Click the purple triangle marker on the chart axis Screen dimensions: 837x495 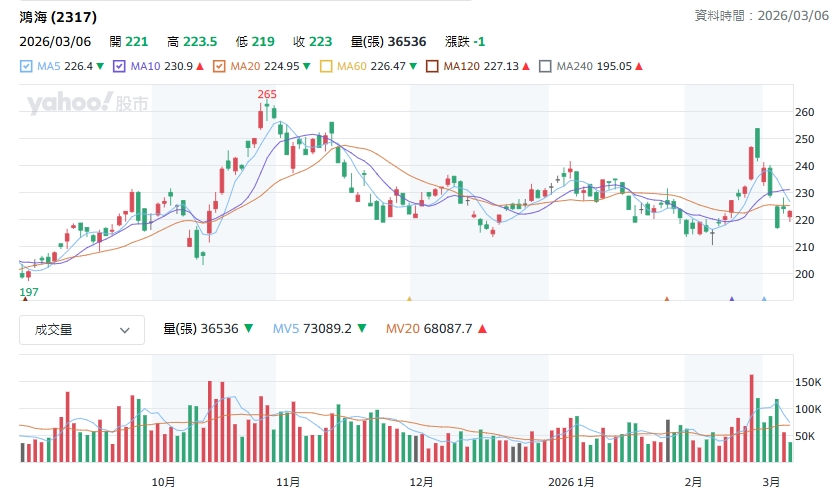click(732, 298)
